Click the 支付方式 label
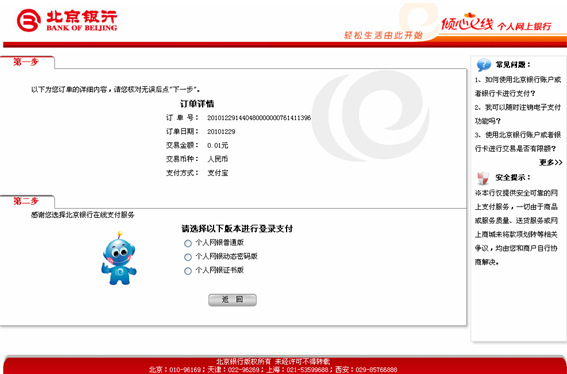The image size is (567, 374). point(182,173)
